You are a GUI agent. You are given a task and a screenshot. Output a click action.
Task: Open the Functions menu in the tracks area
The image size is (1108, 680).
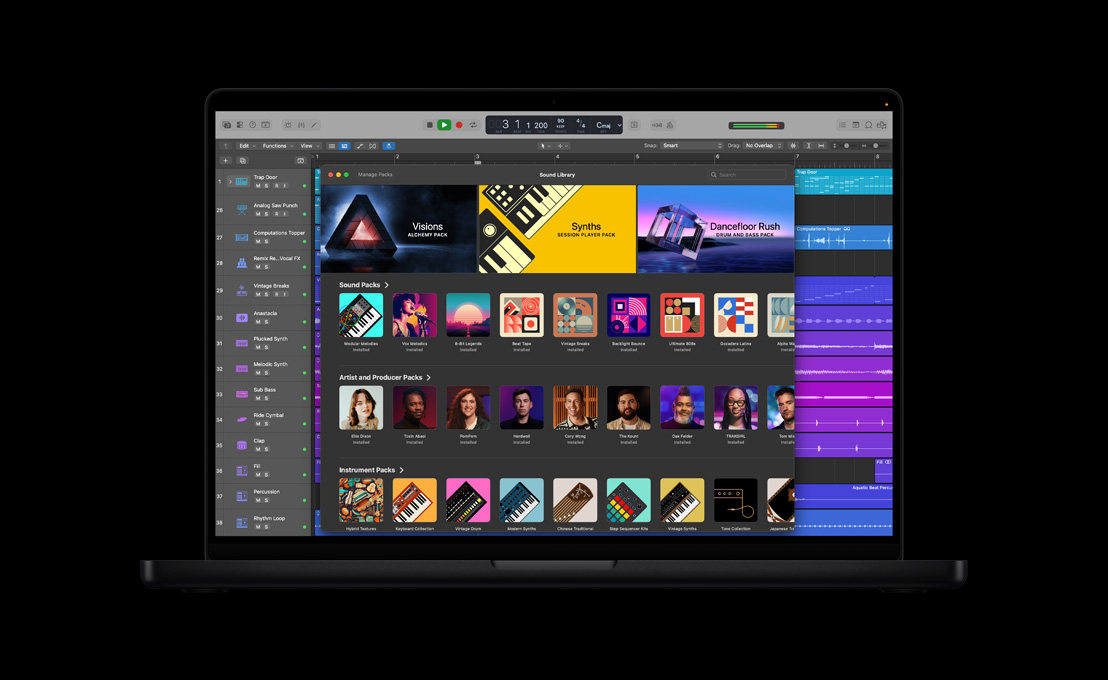(x=274, y=145)
